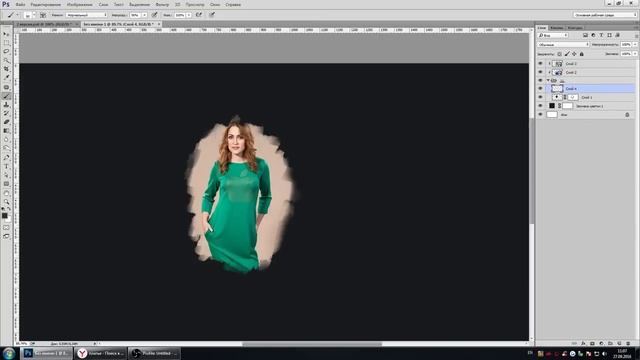Open the Справка menu
This screenshot has width=640, height=360.
click(x=233, y=4)
